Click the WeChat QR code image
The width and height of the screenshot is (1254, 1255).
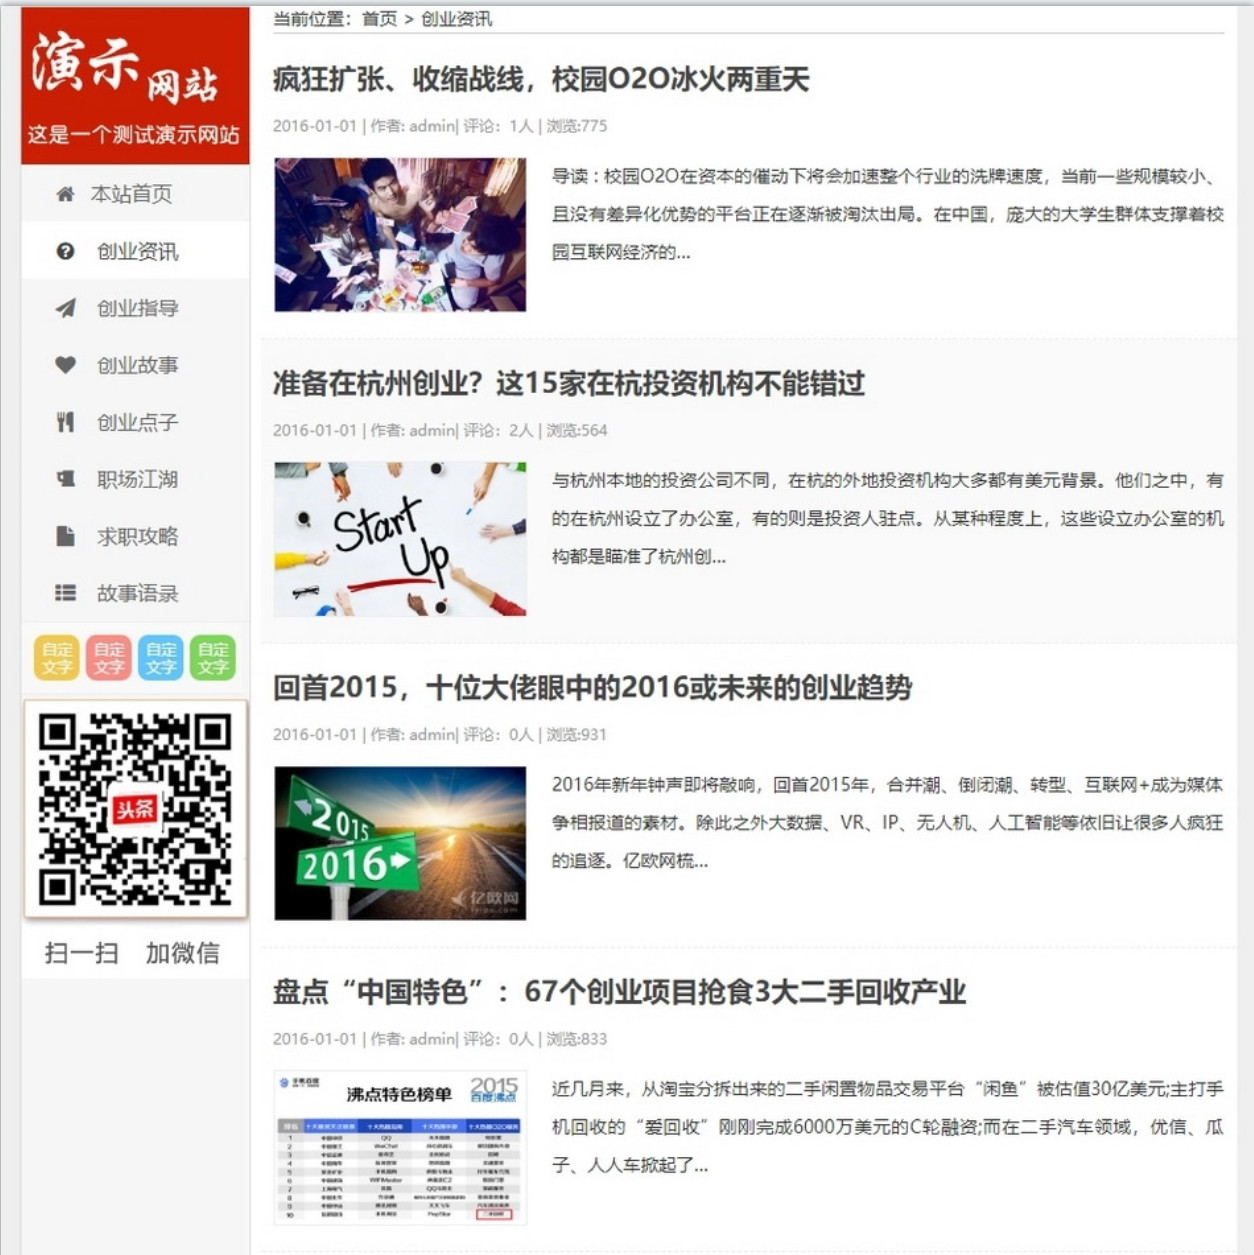click(135, 809)
